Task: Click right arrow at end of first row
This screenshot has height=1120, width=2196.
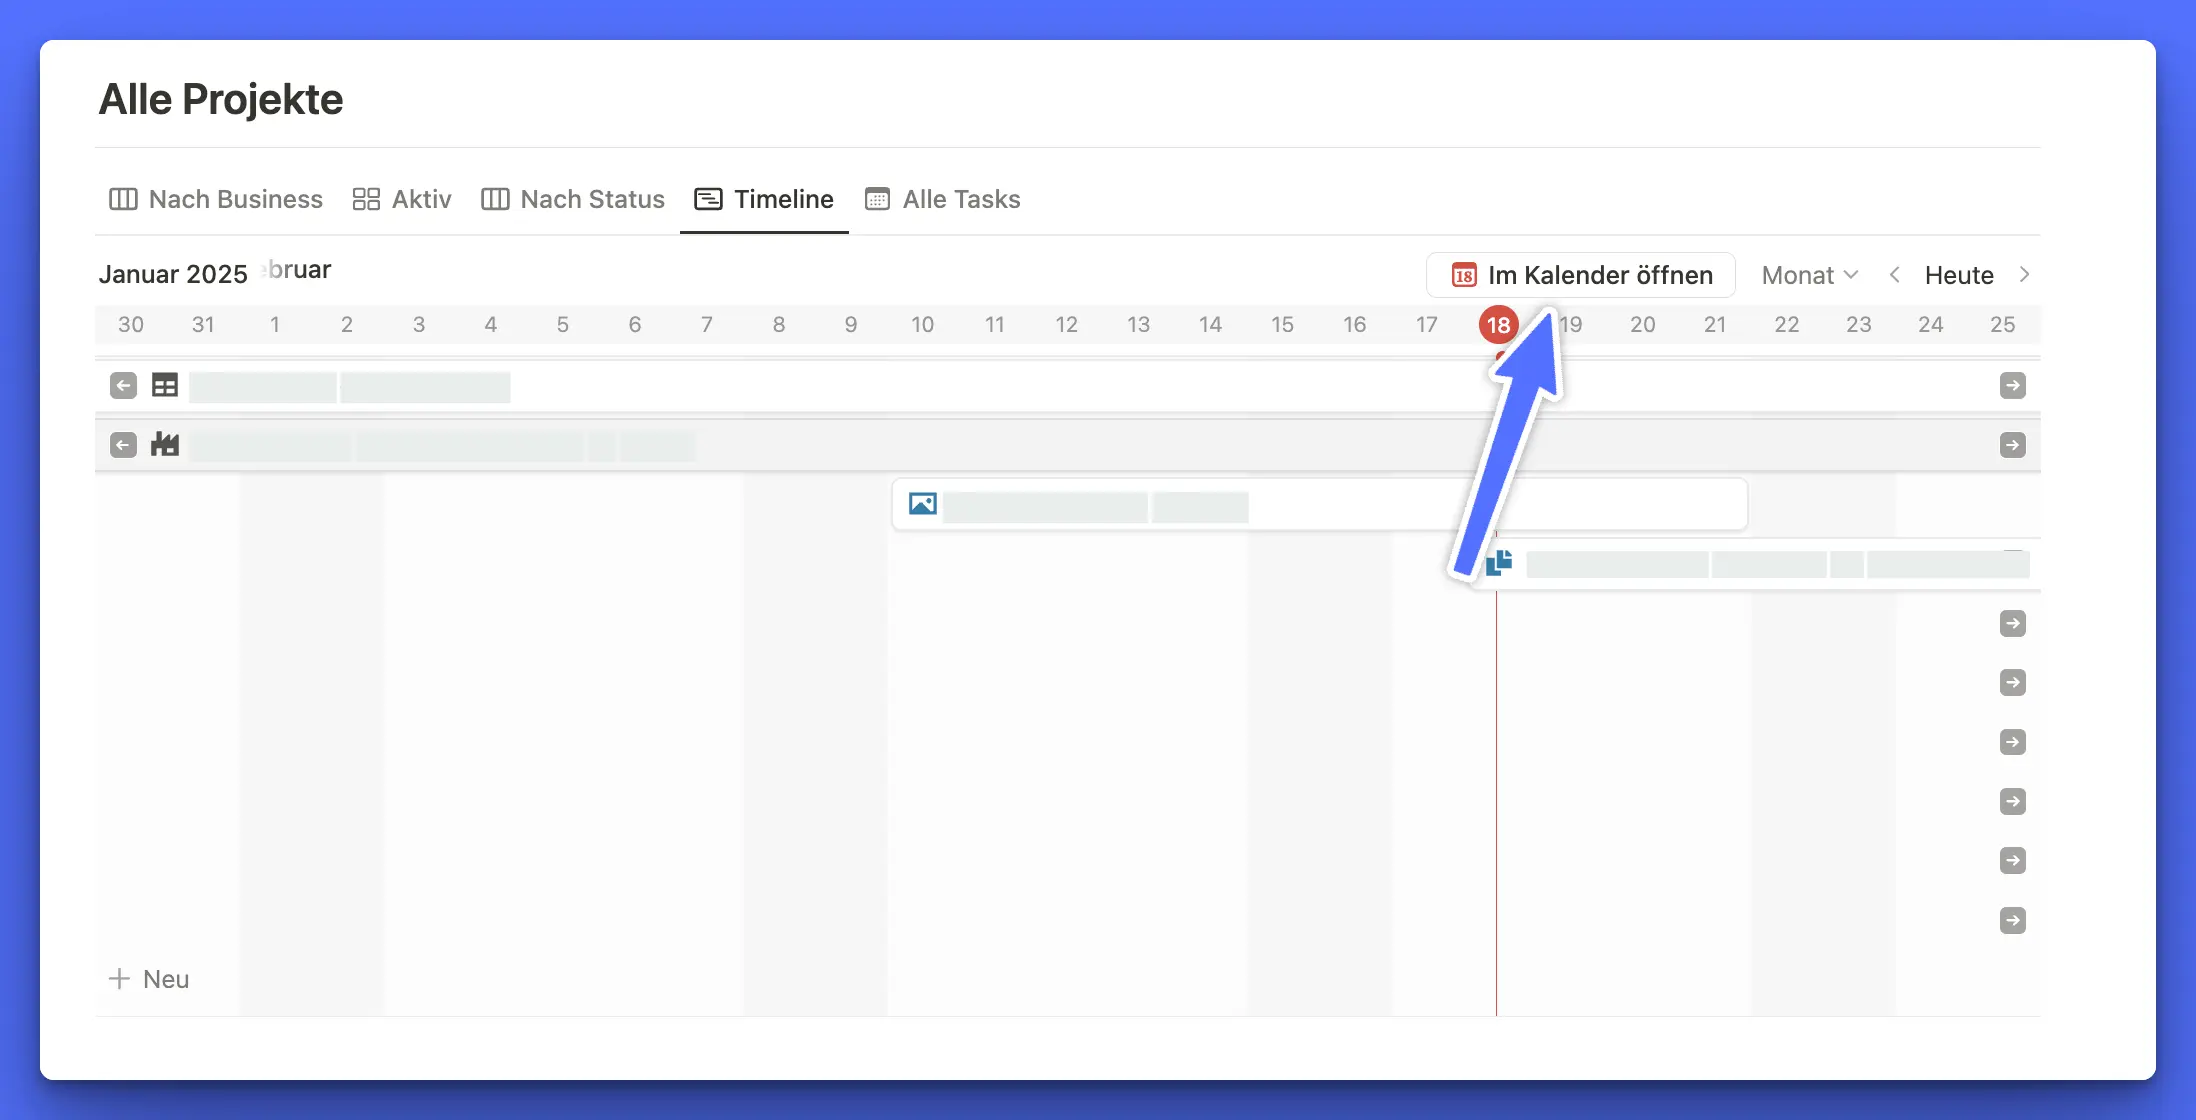Action: (2012, 385)
